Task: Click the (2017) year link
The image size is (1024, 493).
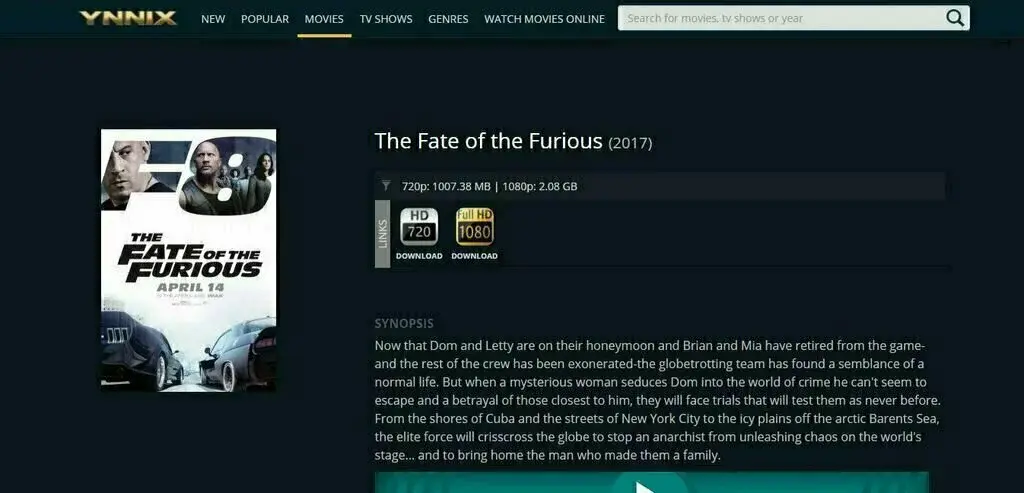Action: point(630,143)
